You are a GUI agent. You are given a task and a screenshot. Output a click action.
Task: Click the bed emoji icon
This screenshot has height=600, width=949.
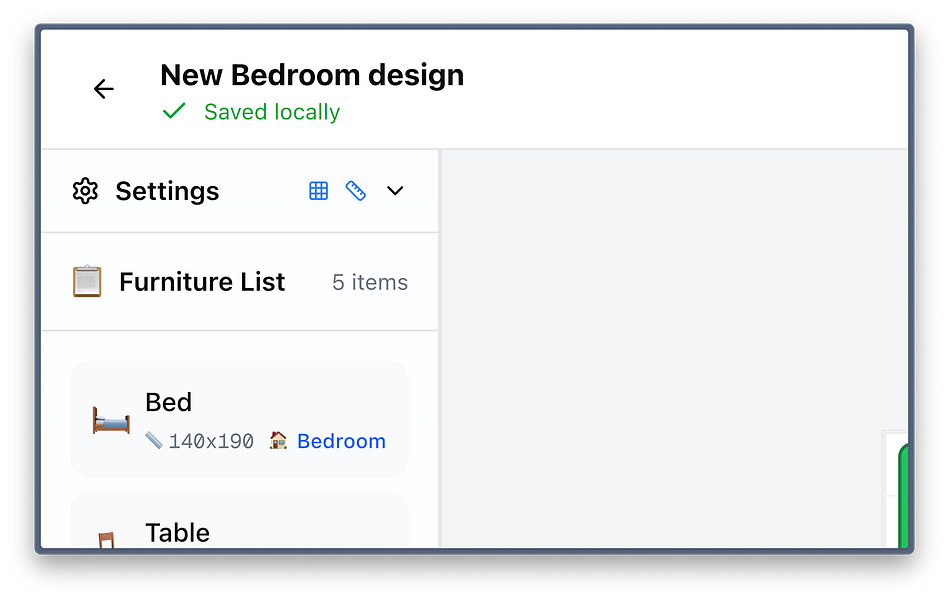(x=111, y=420)
